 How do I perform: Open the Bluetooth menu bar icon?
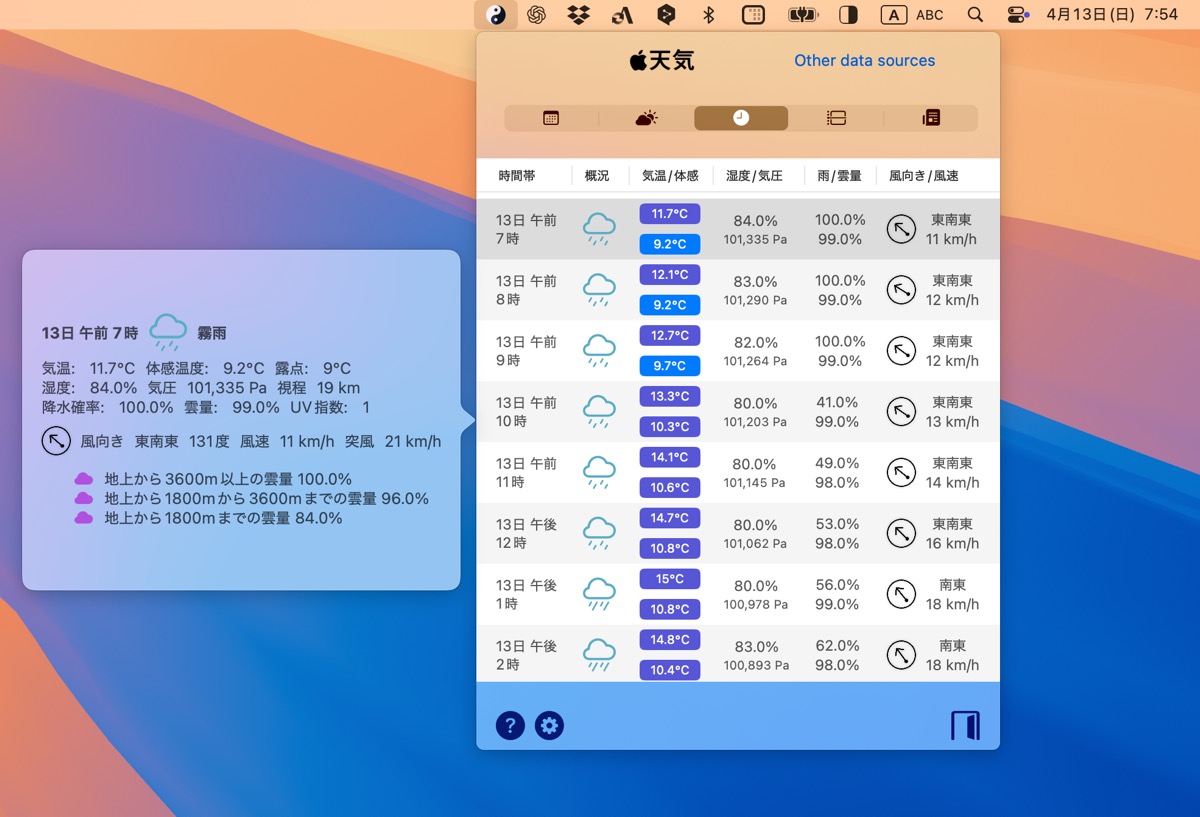coord(708,15)
